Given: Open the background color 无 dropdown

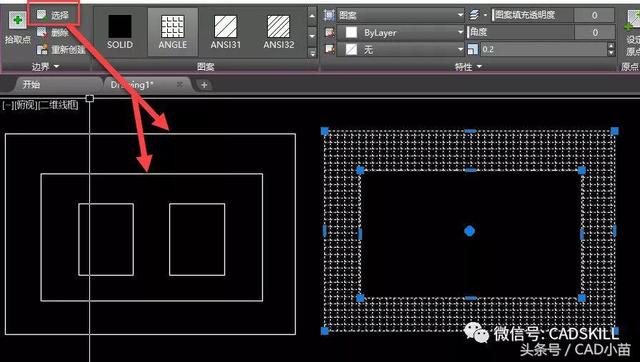Looking at the screenshot, I should 400,50.
